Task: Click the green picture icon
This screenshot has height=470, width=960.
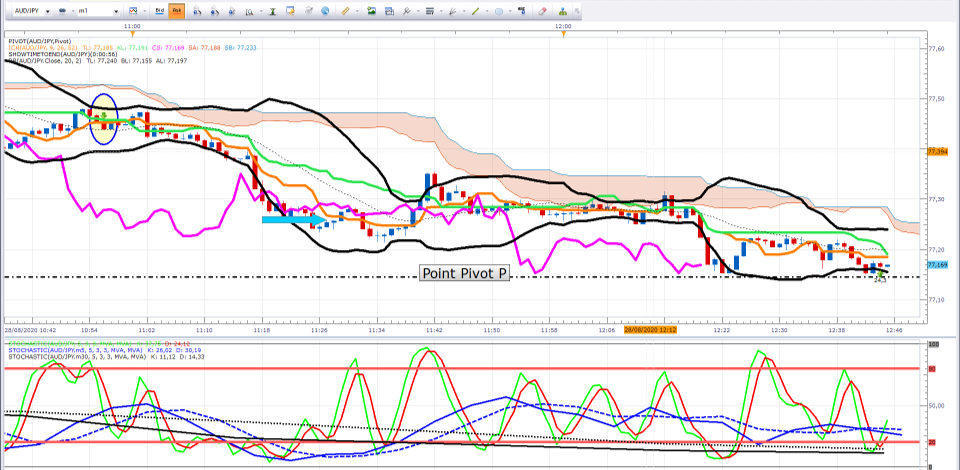Action: tap(372, 11)
